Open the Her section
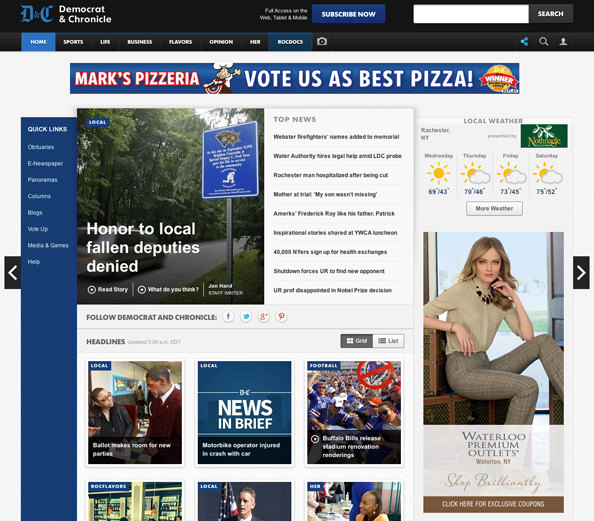 [255, 42]
